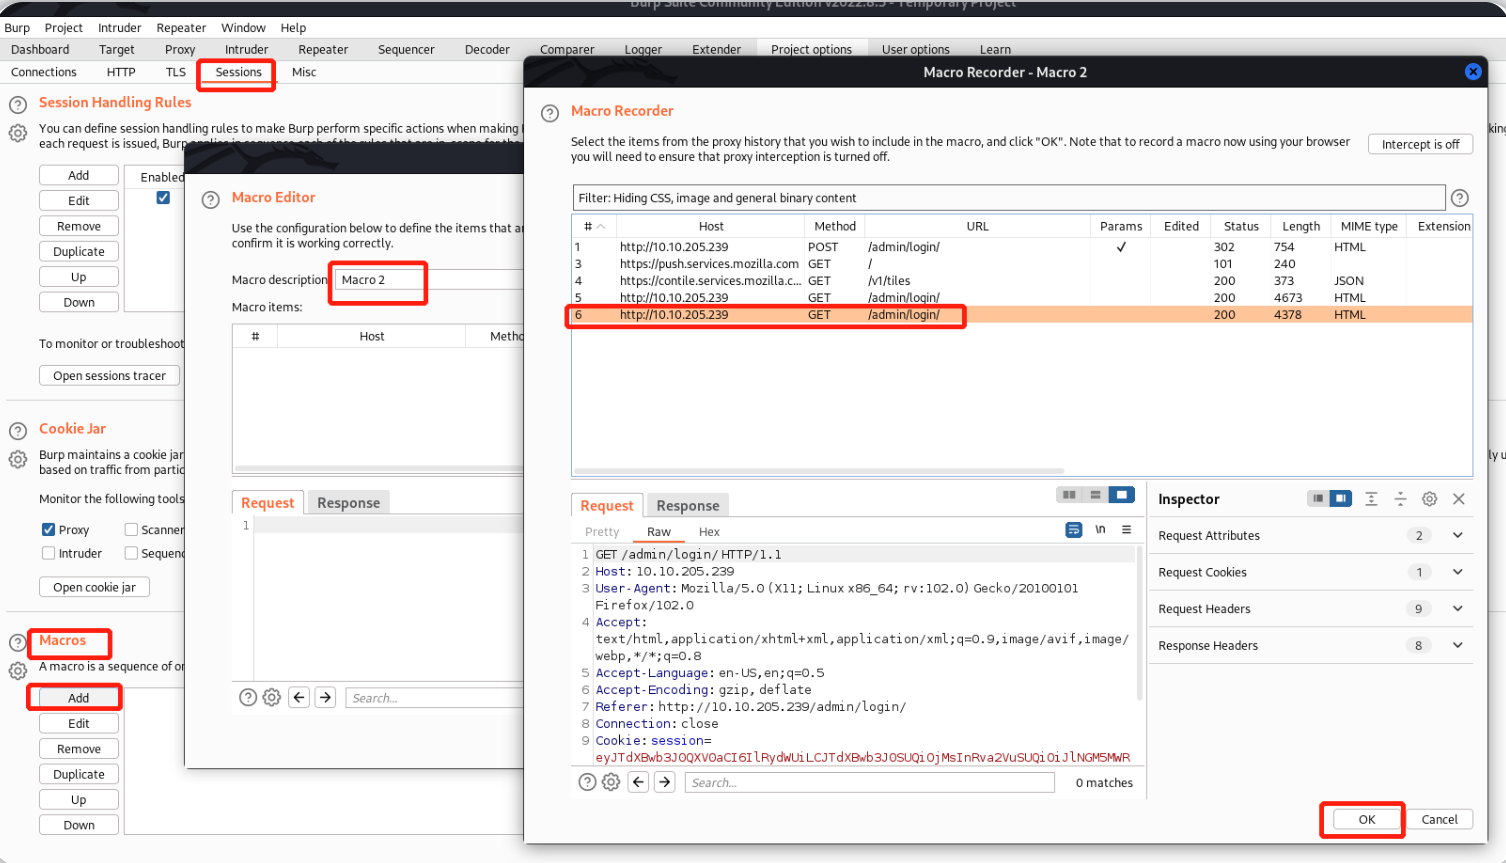Open sessions tracer
This screenshot has width=1506, height=863.
pos(109,375)
